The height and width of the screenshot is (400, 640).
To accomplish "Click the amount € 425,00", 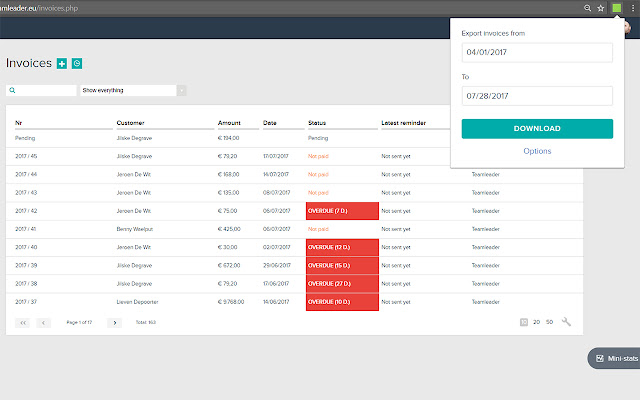I will (x=229, y=229).
